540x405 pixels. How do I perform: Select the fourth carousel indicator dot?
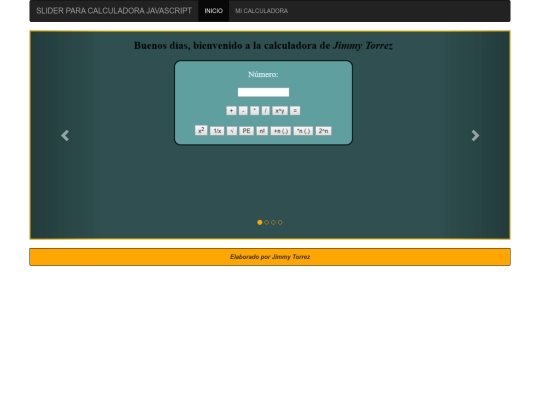click(x=280, y=222)
